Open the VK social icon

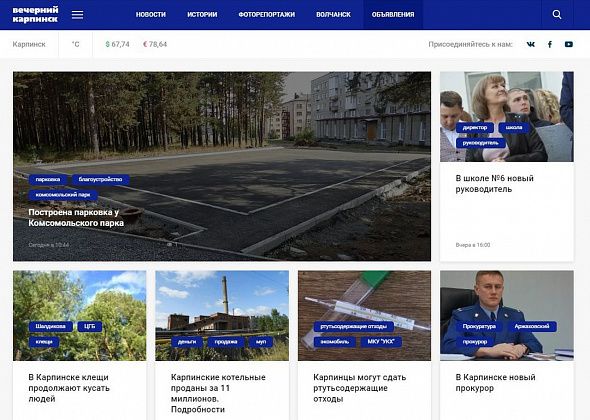point(531,44)
